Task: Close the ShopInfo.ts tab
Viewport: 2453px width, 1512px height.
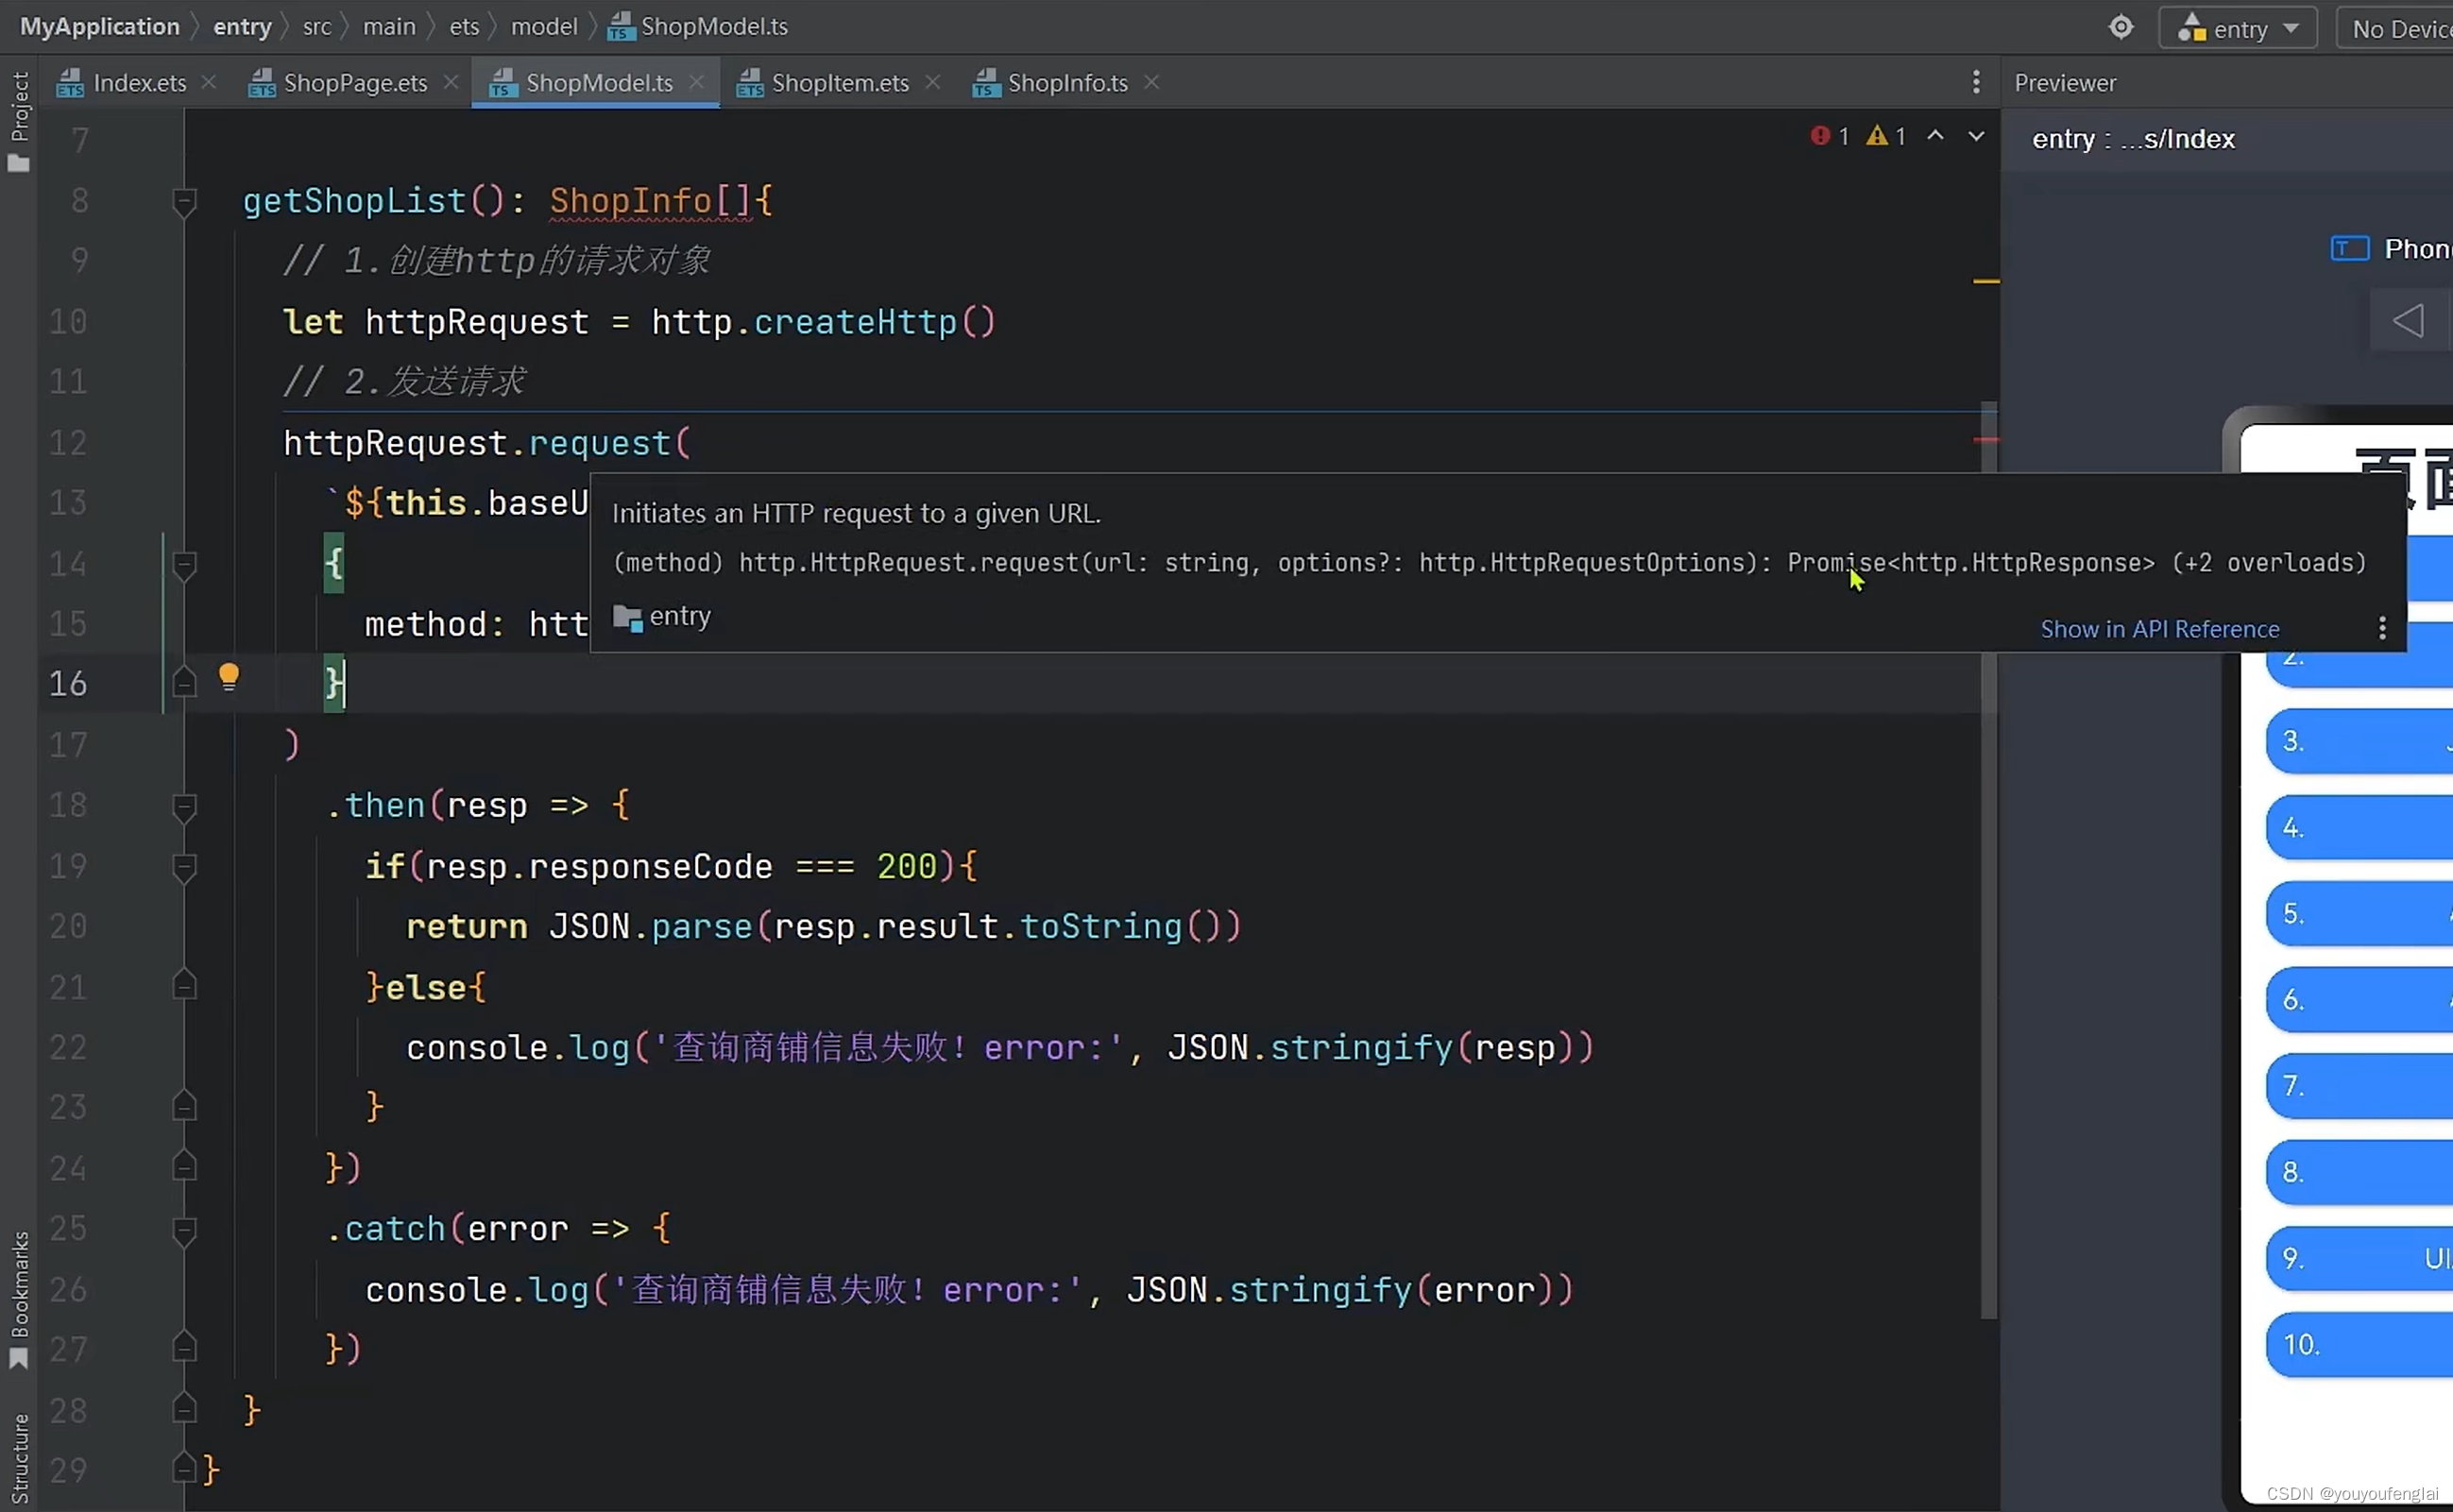Action: 1152,82
